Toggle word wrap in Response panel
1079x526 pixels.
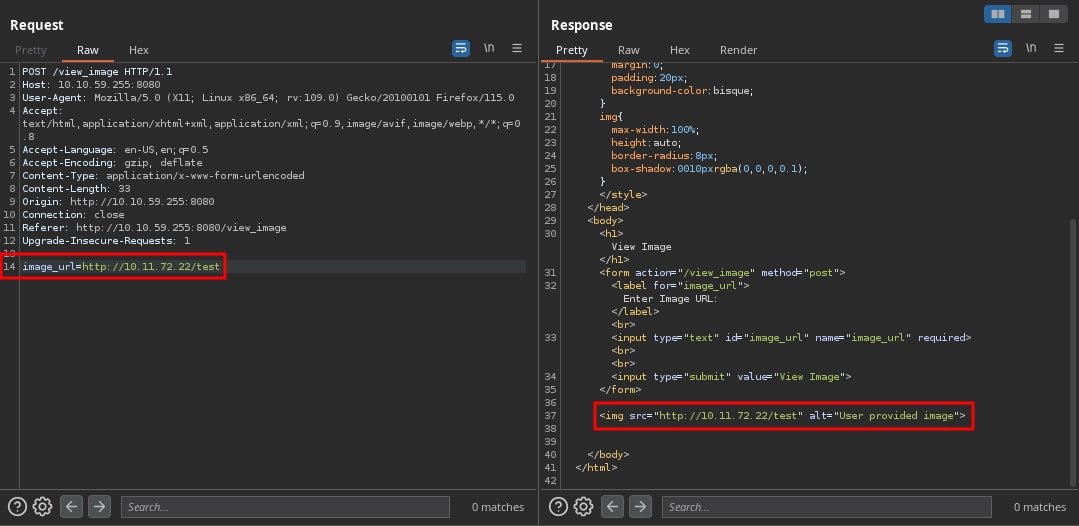1002,48
